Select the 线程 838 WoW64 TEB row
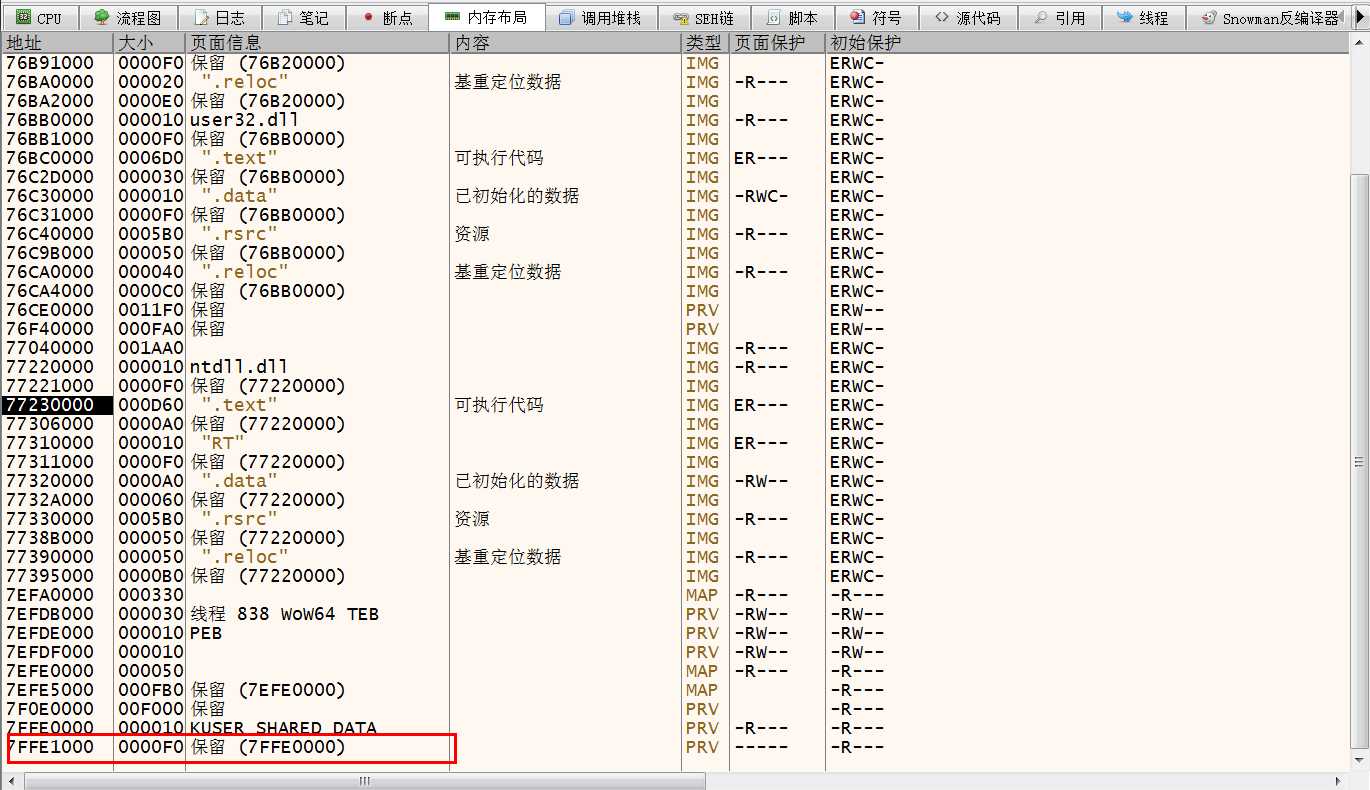The height and width of the screenshot is (790, 1370). click(674, 614)
